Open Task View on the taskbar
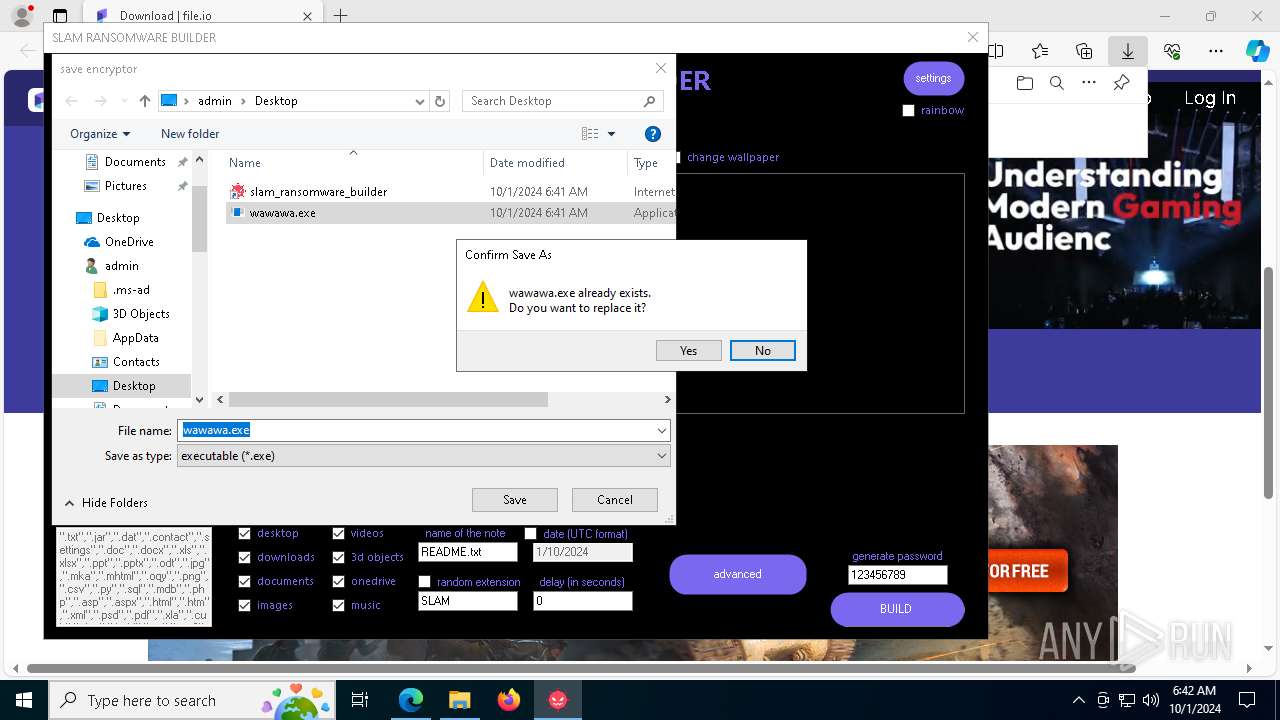Screen dimensions: 1280x720 [x=360, y=700]
